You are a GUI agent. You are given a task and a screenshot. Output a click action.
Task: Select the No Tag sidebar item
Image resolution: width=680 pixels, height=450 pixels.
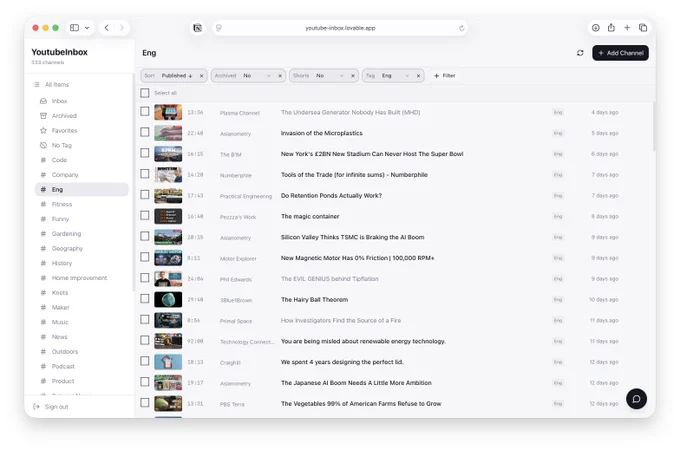tap(62, 145)
